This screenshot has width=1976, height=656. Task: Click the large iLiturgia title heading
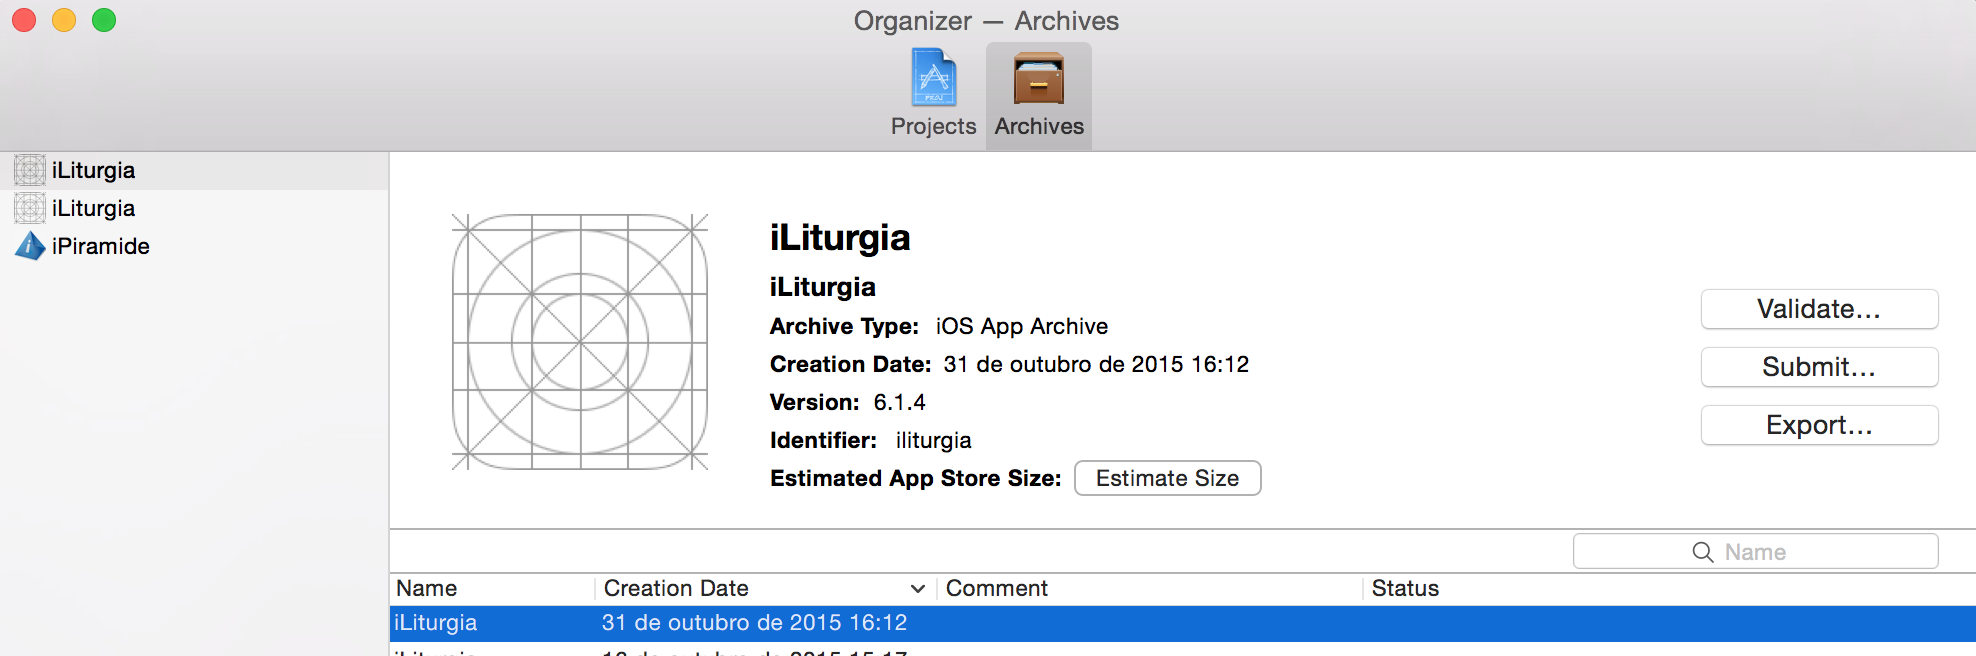pos(840,238)
